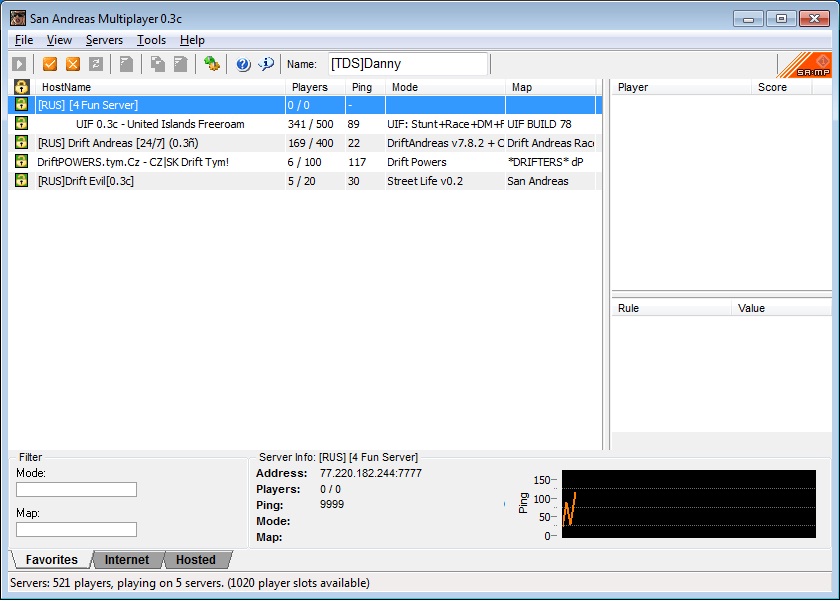Select [RUS] Drift Andreas [24/7] server
Image resolution: width=840 pixels, height=601 pixels.
click(305, 143)
